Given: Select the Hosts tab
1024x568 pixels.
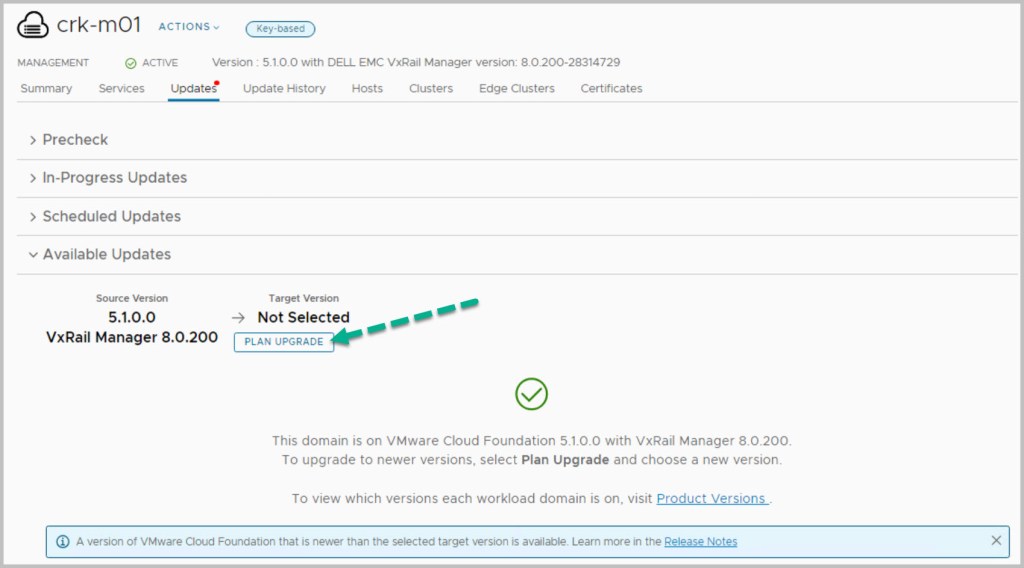Looking at the screenshot, I should point(367,88).
